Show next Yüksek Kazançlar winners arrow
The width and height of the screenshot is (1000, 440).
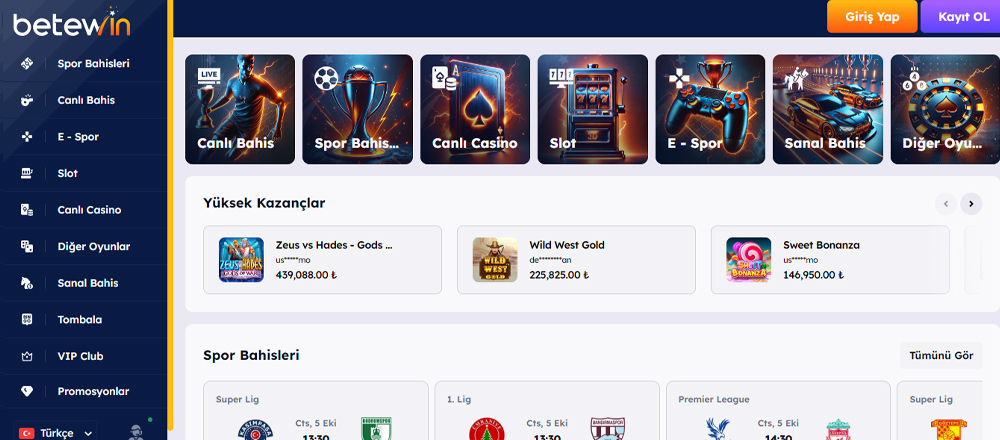pos(971,204)
